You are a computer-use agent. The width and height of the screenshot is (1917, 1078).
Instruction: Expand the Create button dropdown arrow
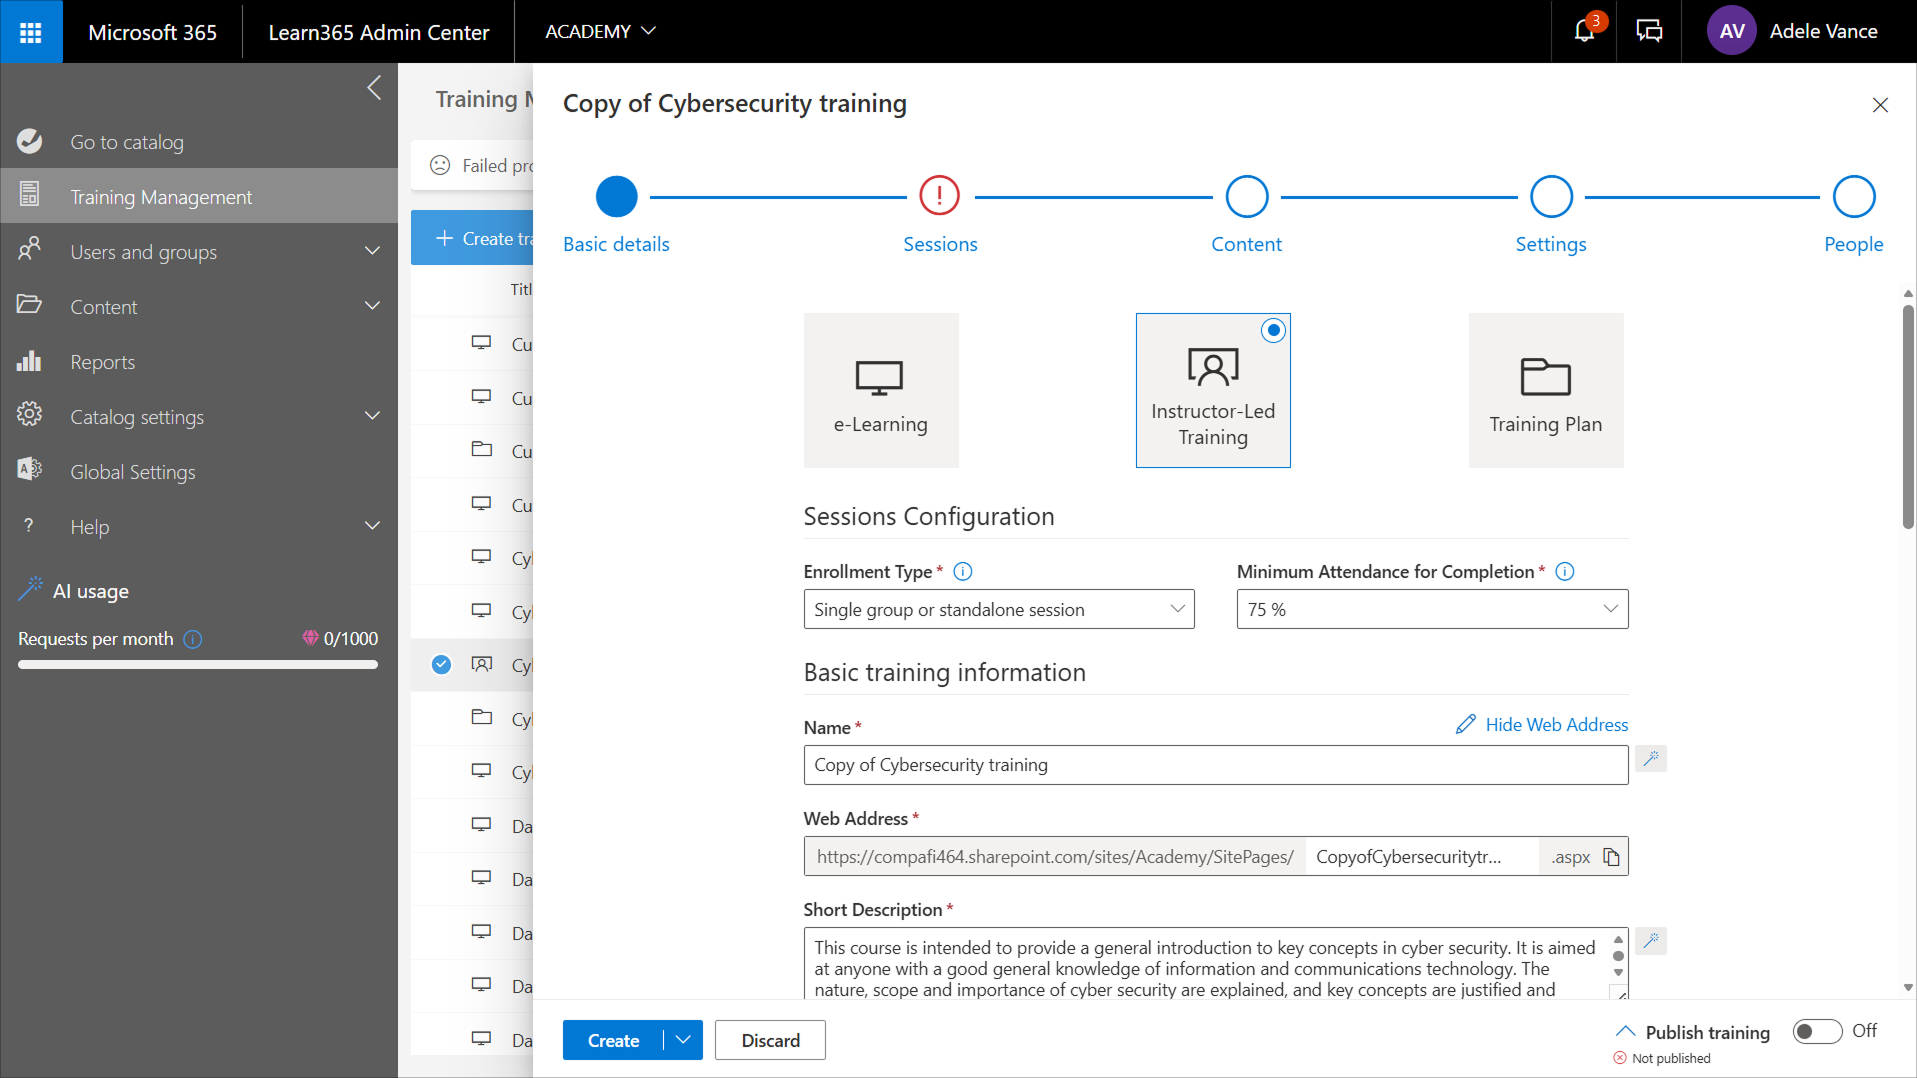[683, 1040]
